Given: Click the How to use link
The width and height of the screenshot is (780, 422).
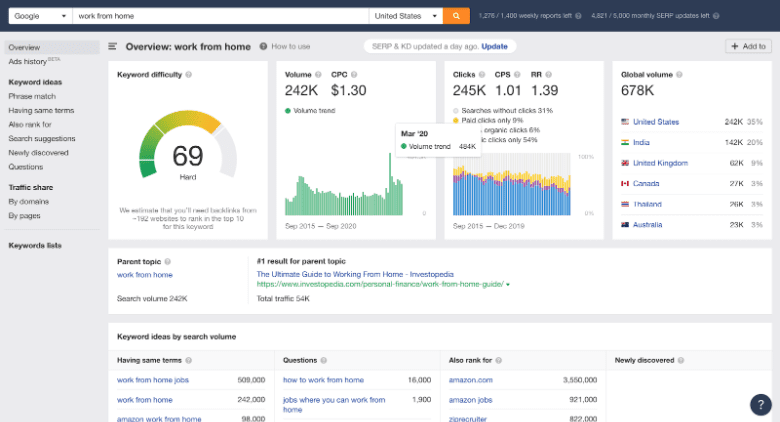Looking at the screenshot, I should coord(291,46).
